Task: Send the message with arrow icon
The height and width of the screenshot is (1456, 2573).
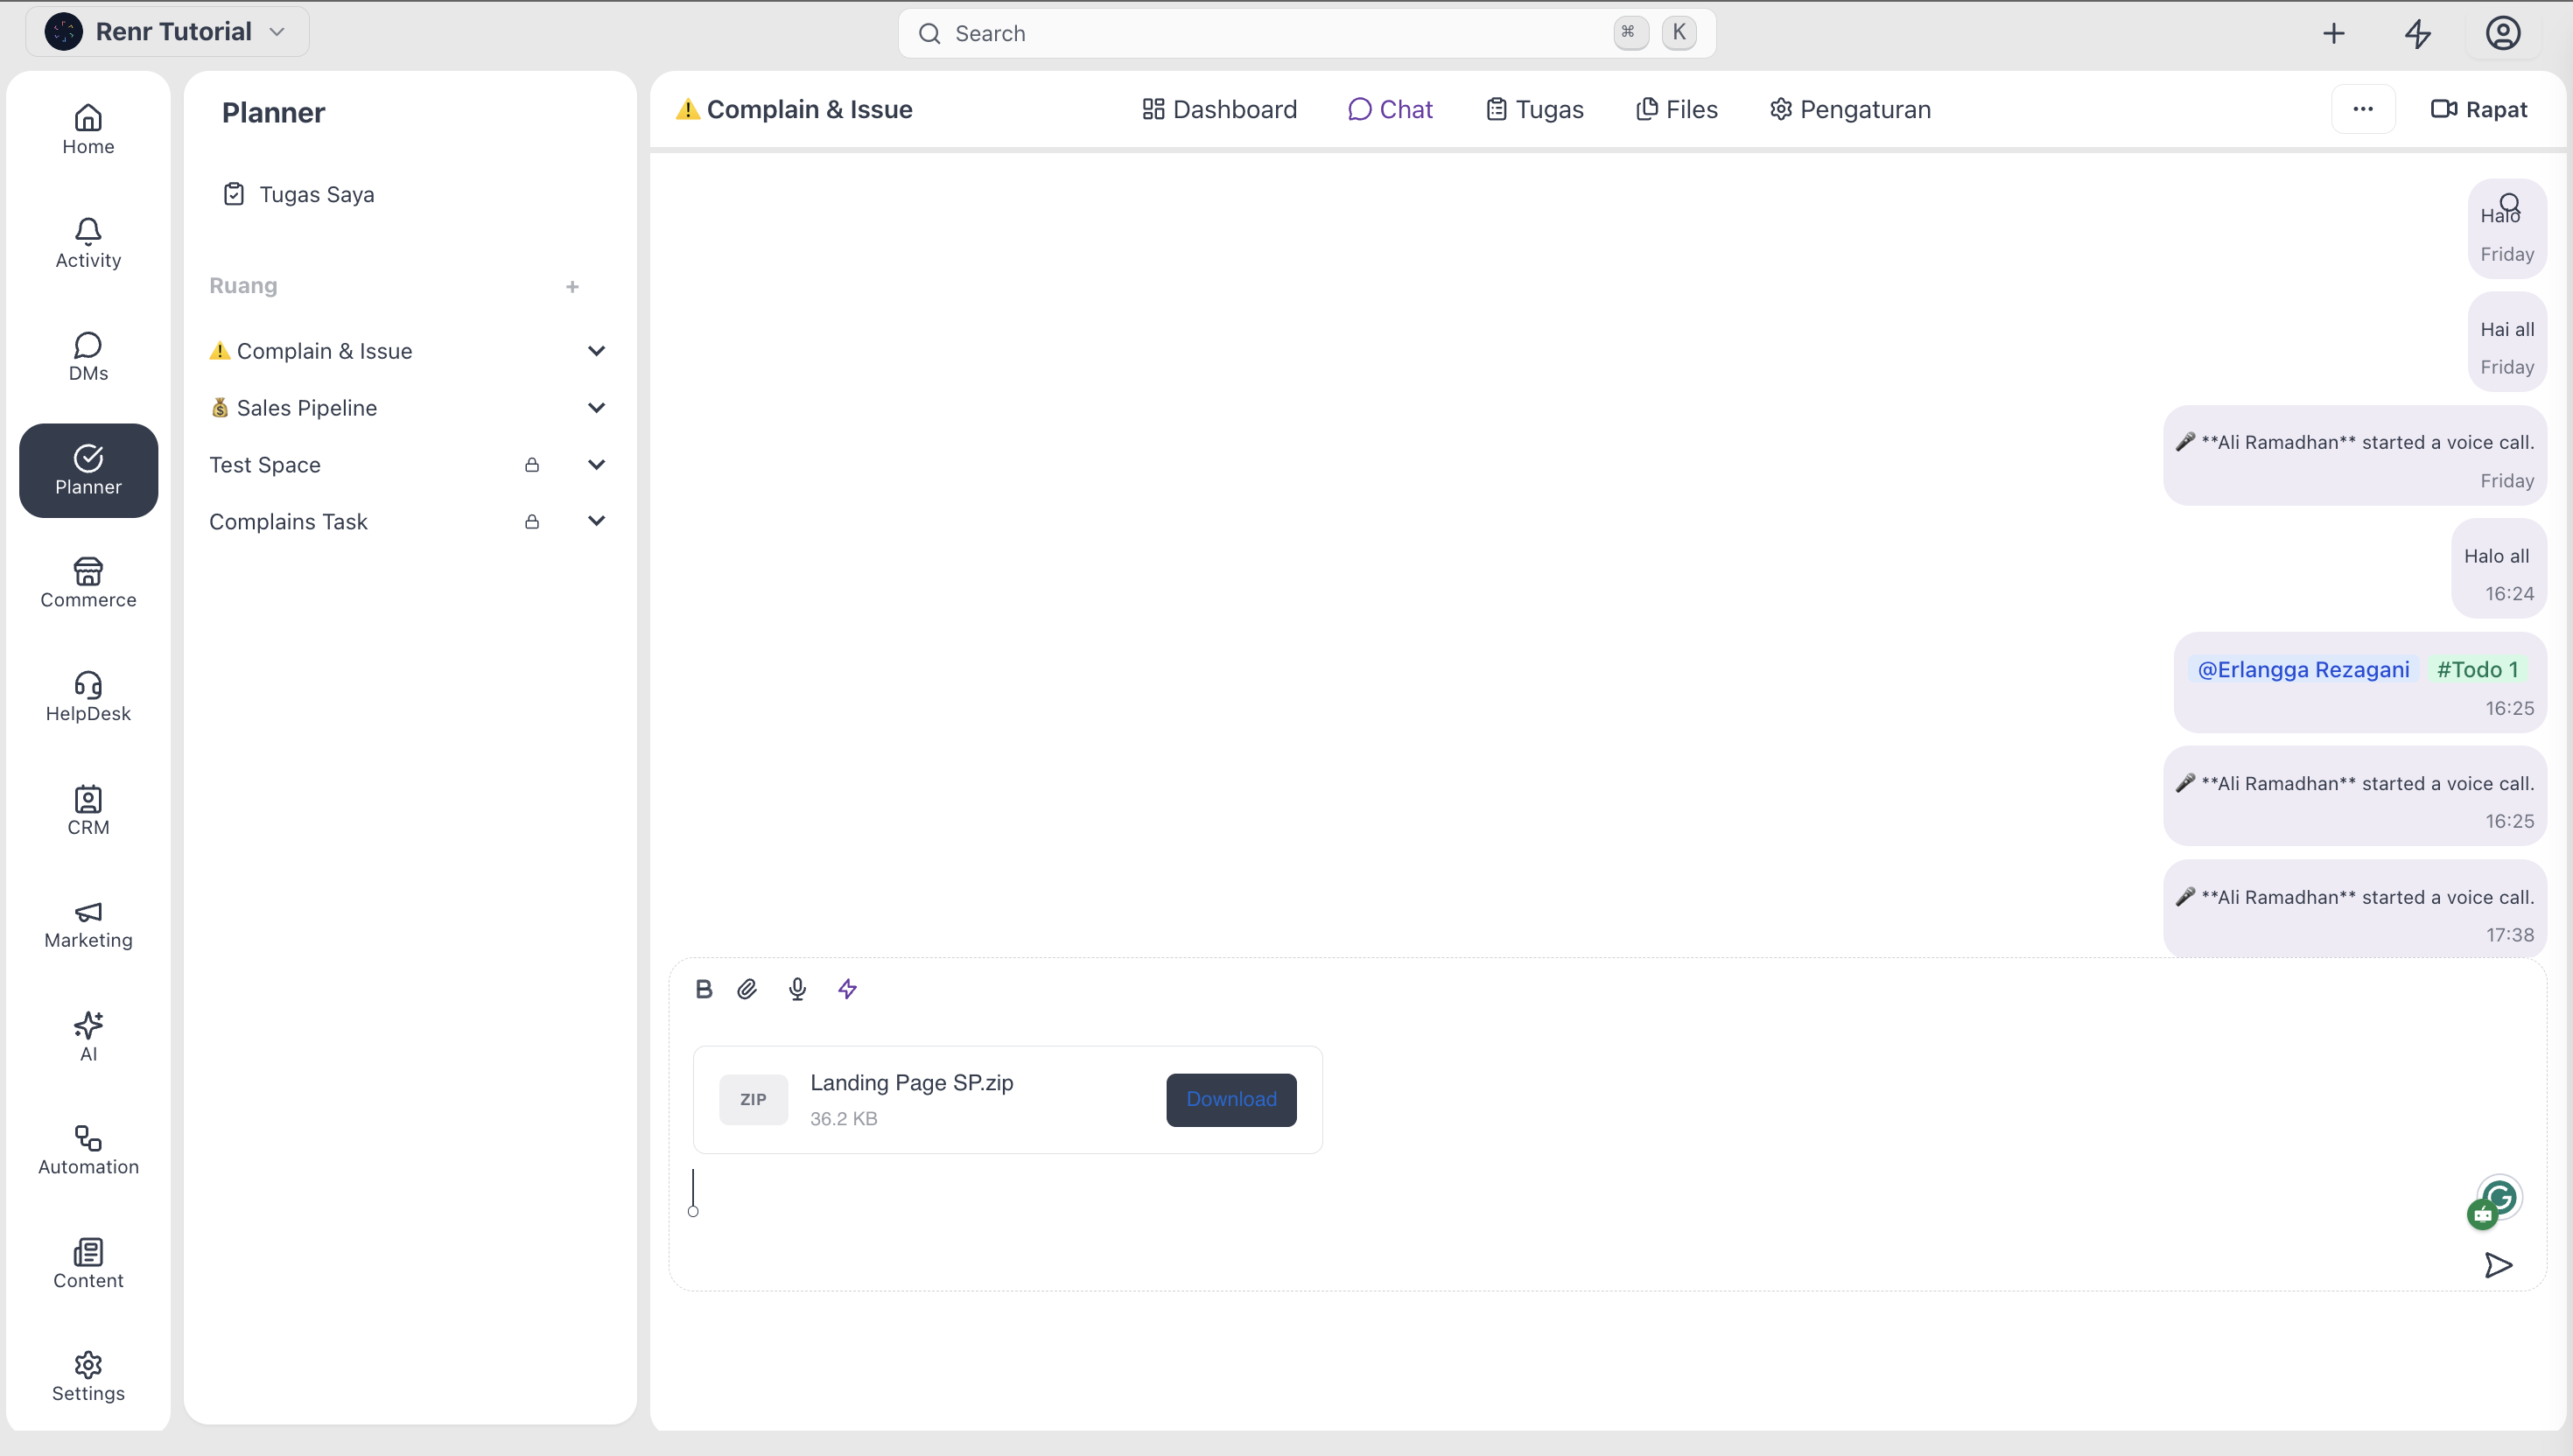Action: point(2498,1265)
